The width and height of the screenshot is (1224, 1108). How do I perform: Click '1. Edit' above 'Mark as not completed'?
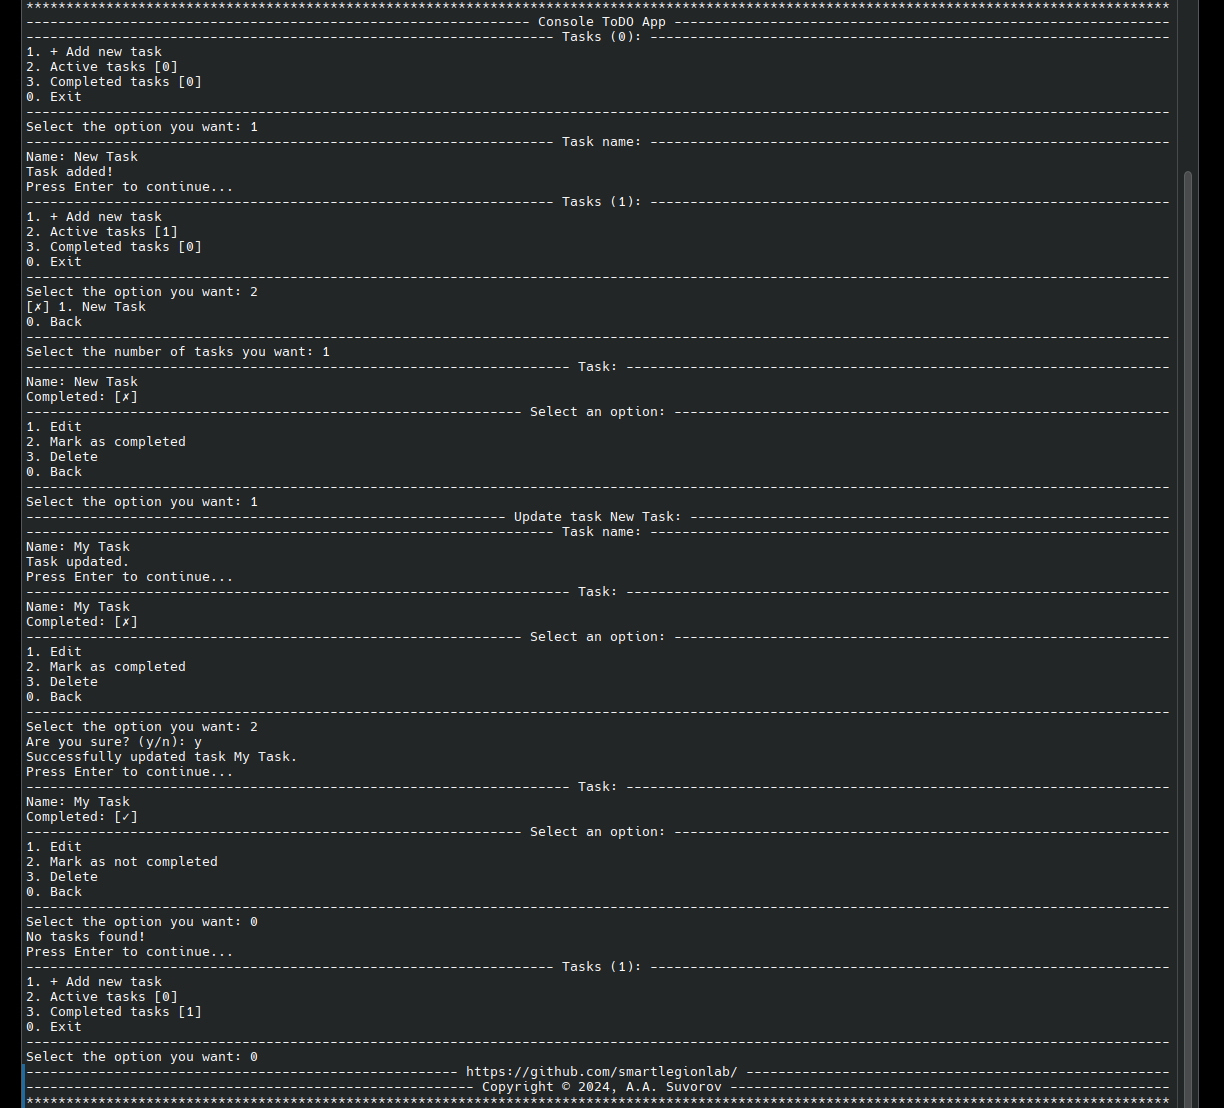tap(54, 847)
